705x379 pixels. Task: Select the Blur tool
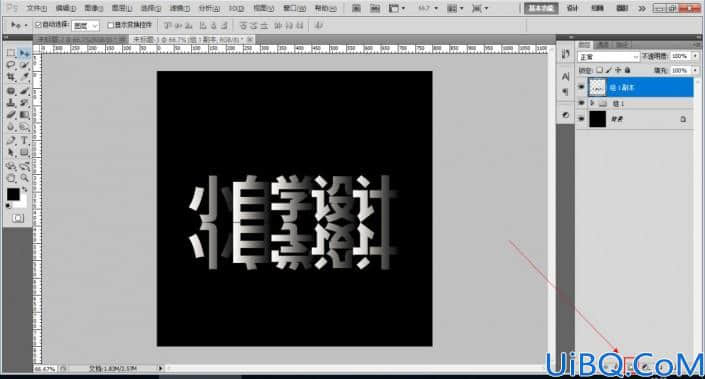pos(11,127)
